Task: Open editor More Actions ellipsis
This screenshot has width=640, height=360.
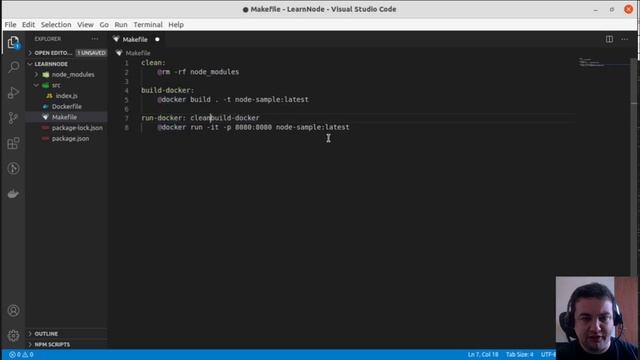Action: pos(624,39)
